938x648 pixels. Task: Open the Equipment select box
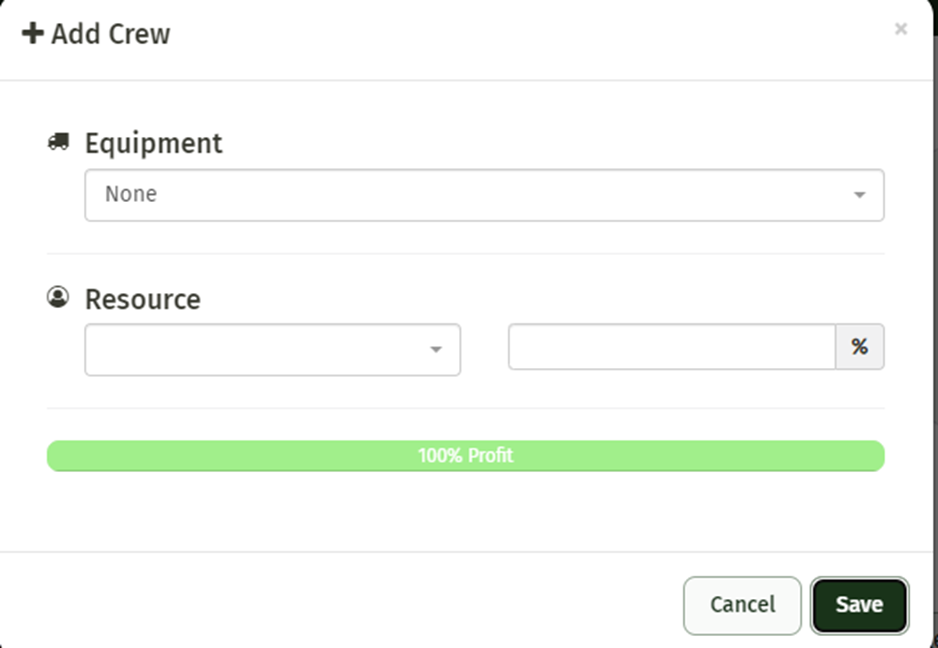(x=484, y=195)
